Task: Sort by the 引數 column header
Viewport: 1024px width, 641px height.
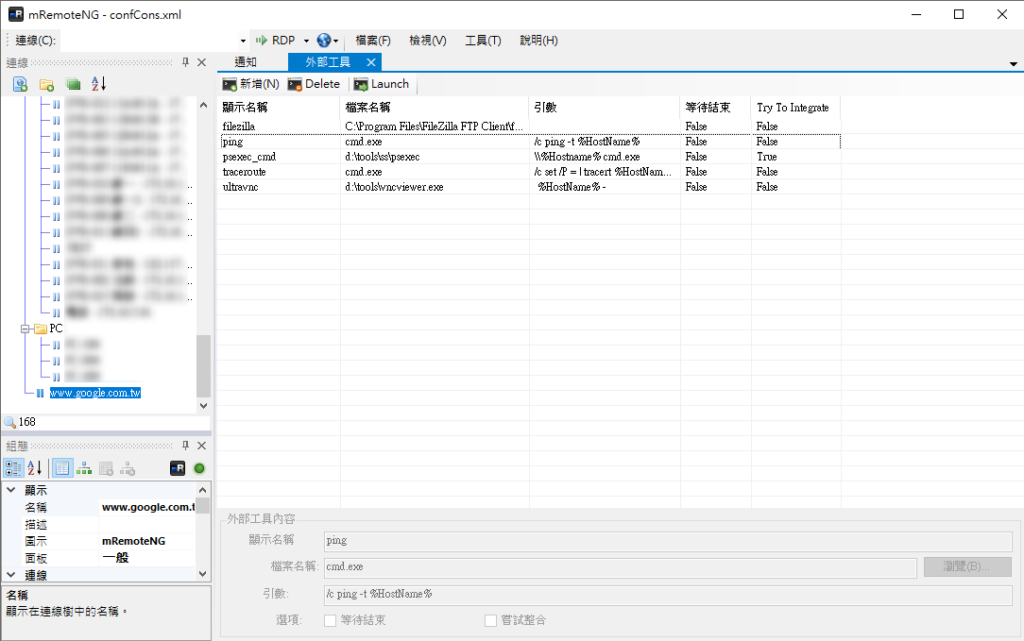Action: coord(604,107)
